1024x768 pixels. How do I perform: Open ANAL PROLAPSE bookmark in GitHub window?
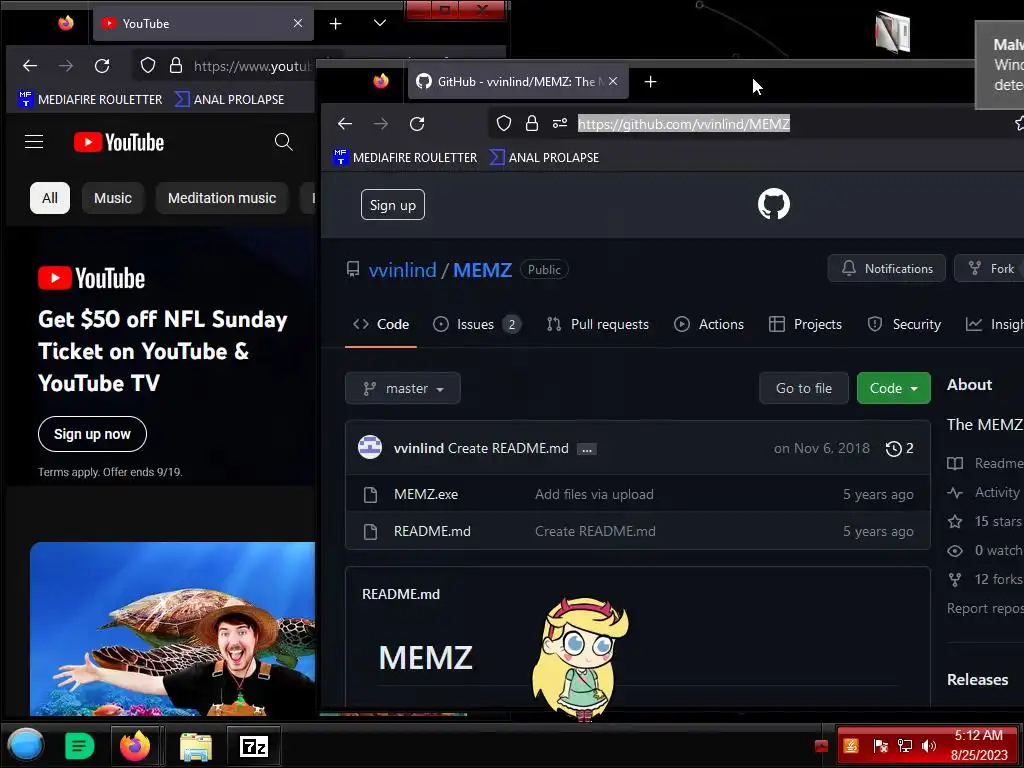pos(545,157)
